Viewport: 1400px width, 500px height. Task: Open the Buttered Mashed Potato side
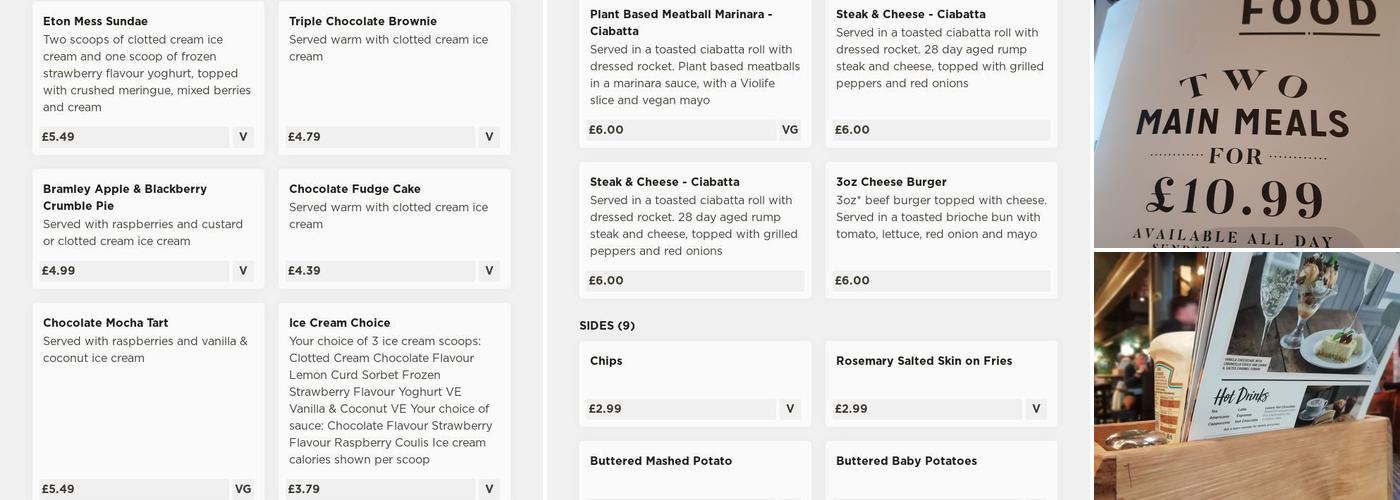(660, 461)
